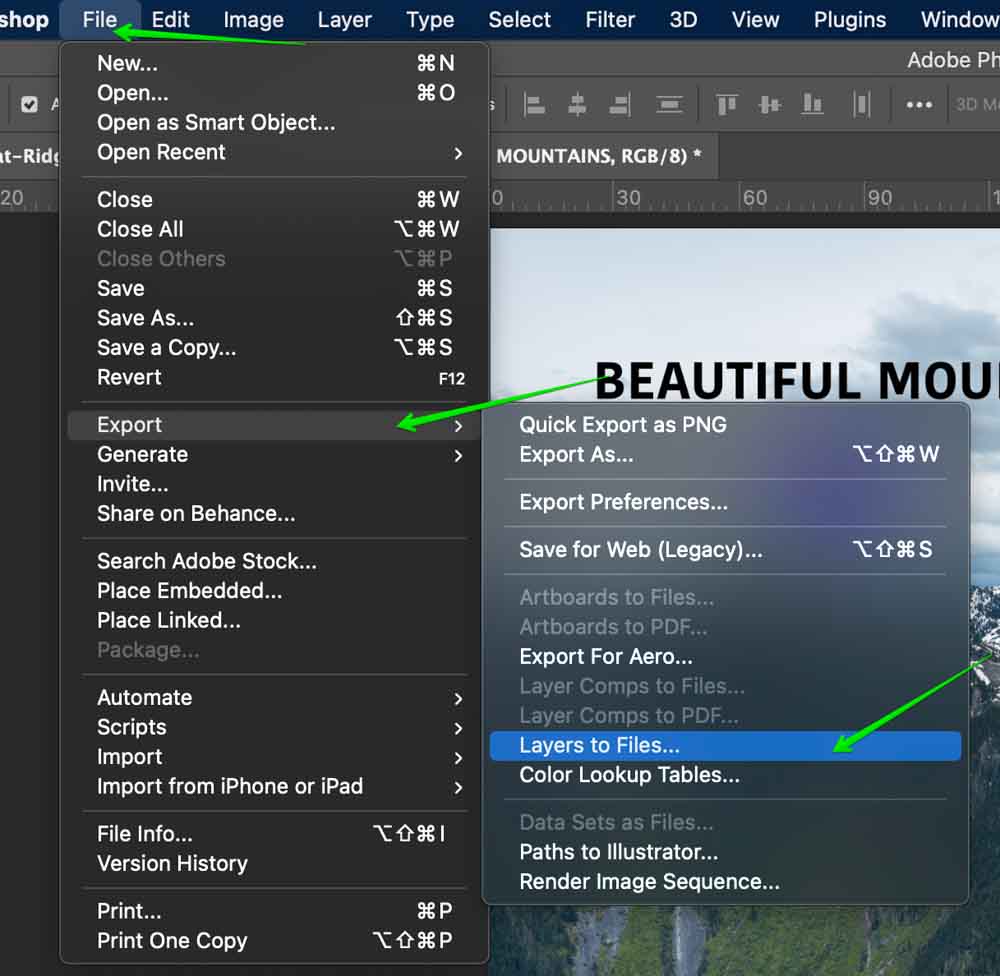Open the Select menu
This screenshot has width=1000, height=976.
point(519,20)
